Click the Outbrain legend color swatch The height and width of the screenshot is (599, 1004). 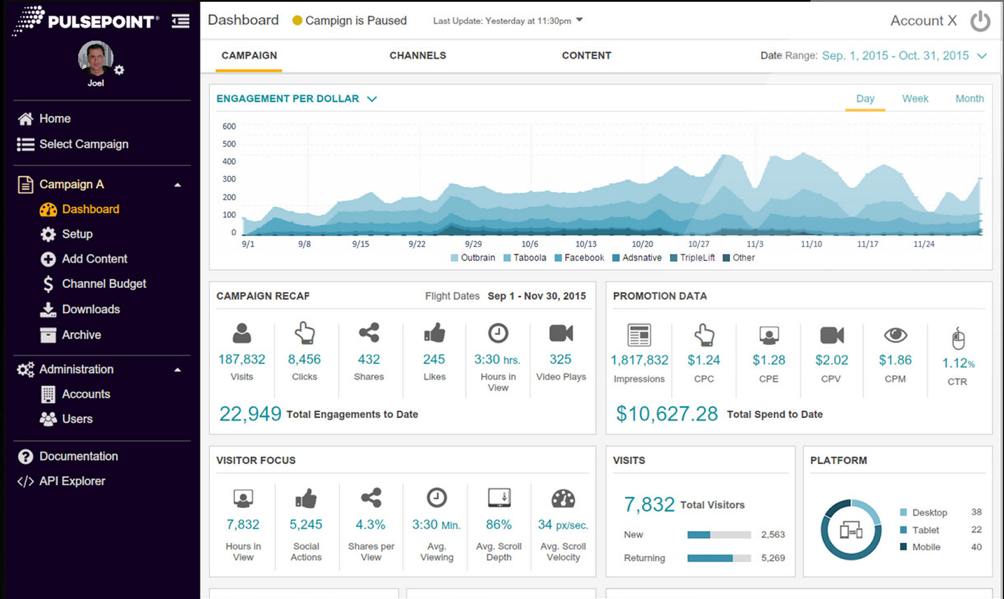455,258
